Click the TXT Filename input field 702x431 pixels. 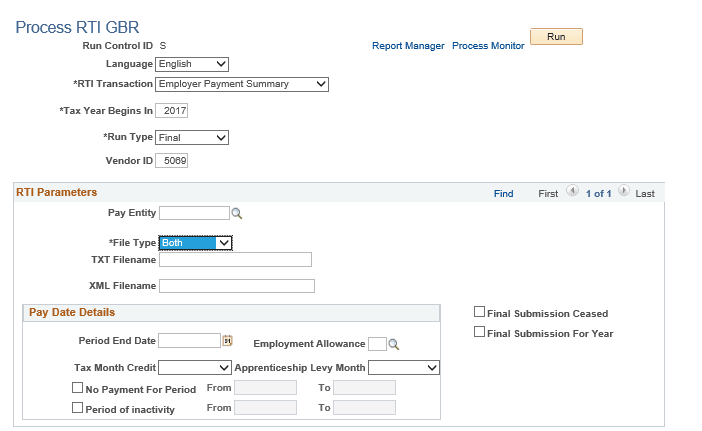[235, 260]
